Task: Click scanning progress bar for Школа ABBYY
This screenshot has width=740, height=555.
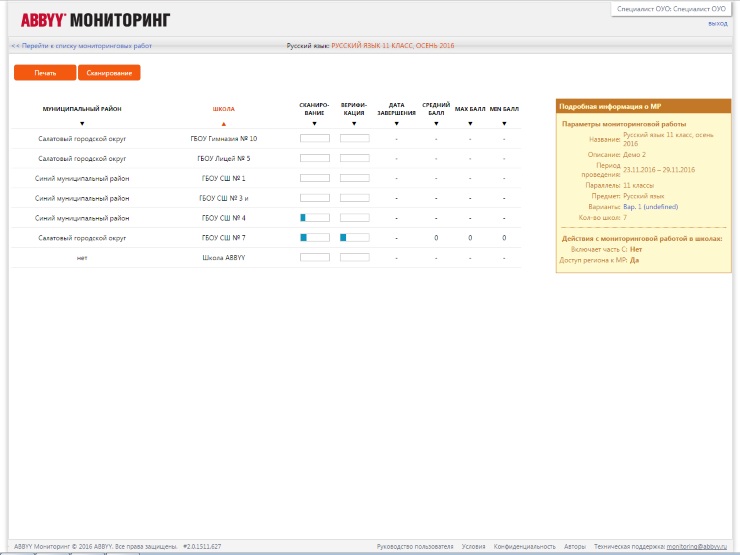Action: pos(315,258)
